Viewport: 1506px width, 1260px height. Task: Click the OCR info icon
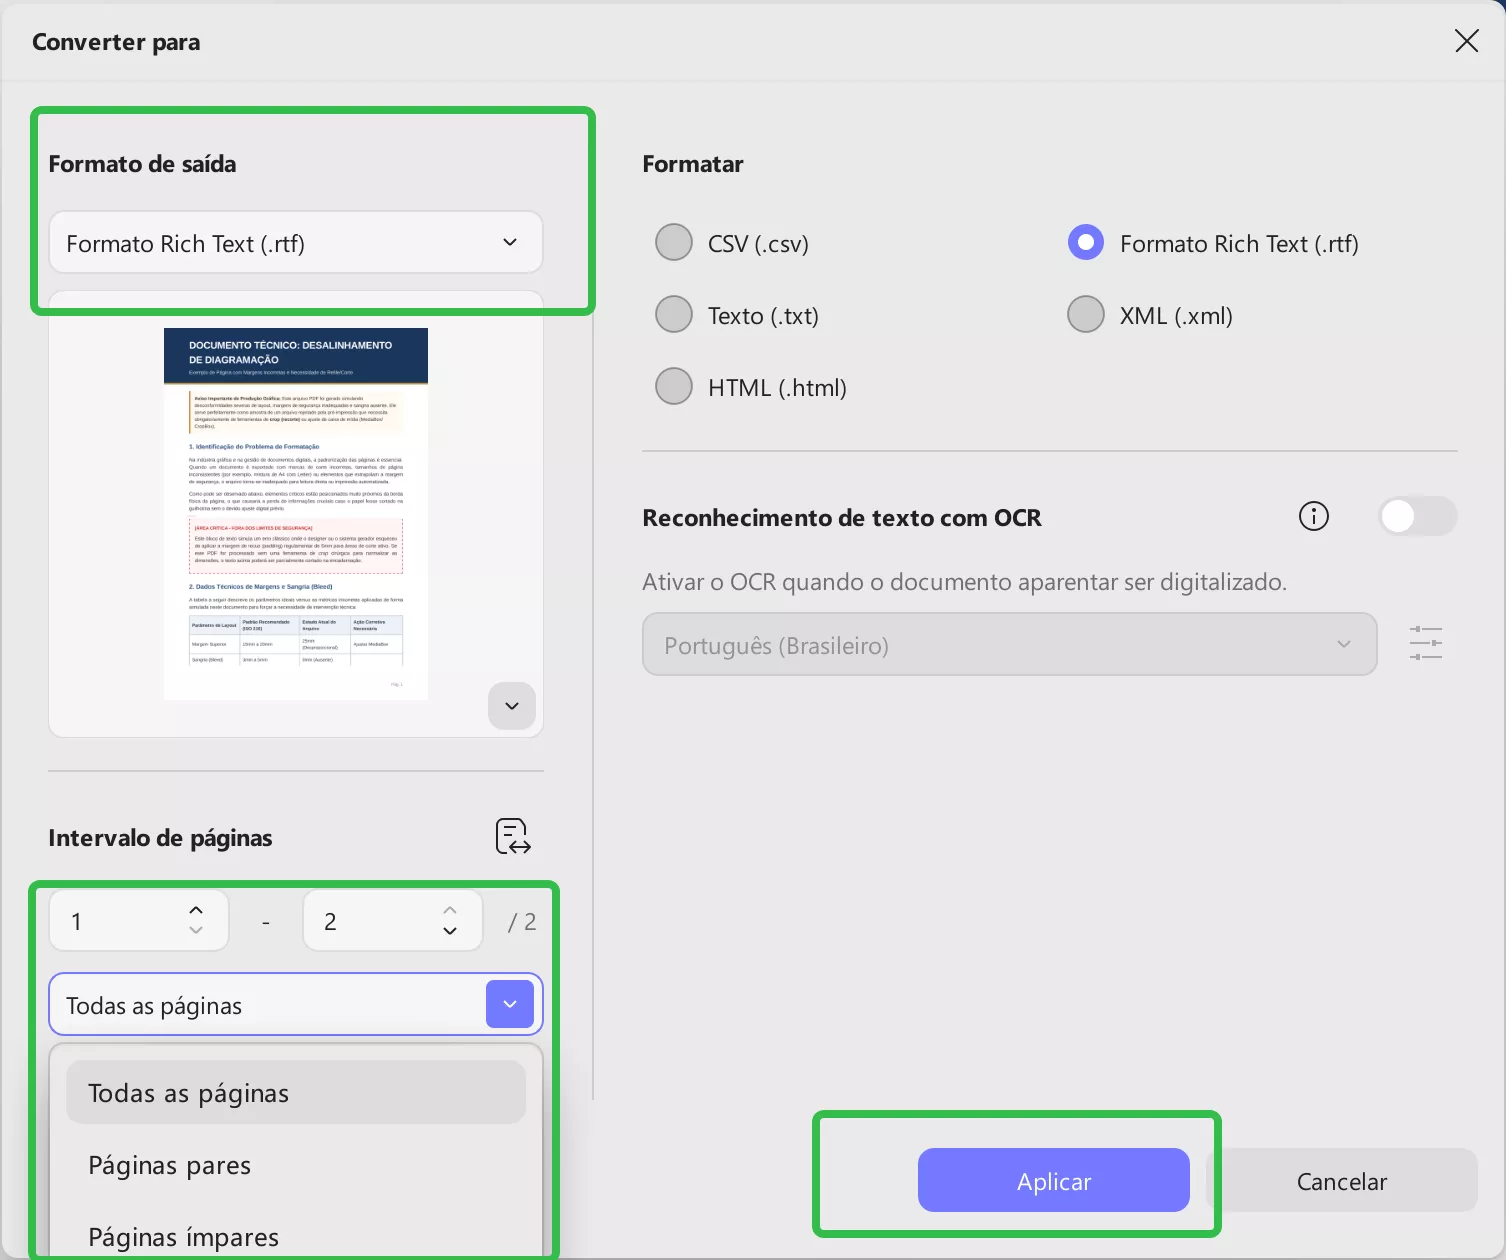[x=1313, y=516]
